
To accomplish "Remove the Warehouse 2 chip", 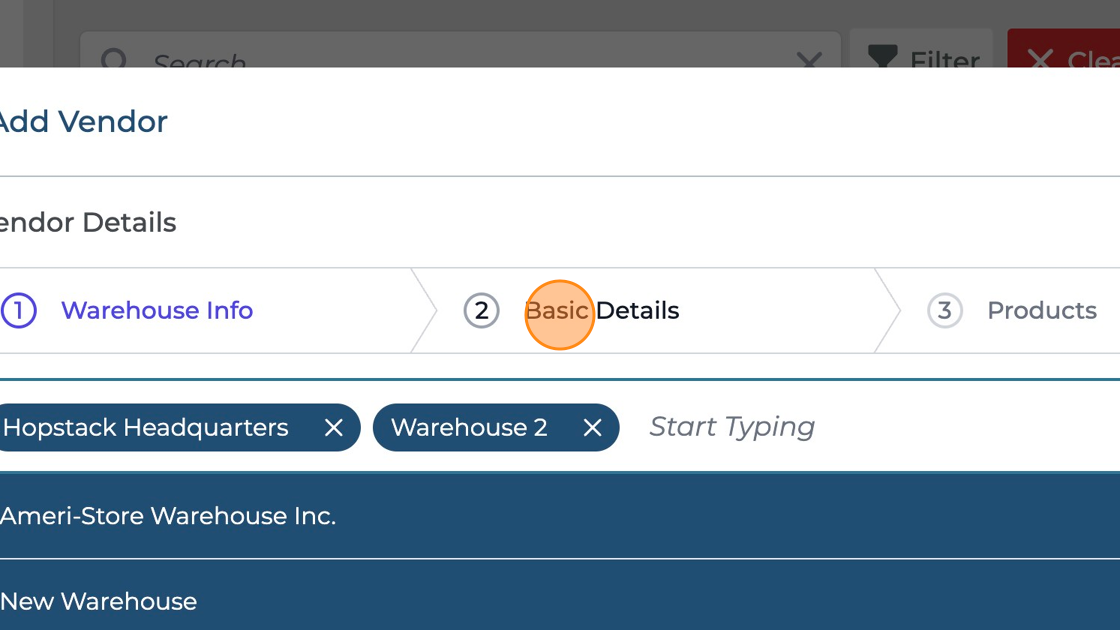I will (x=592, y=428).
